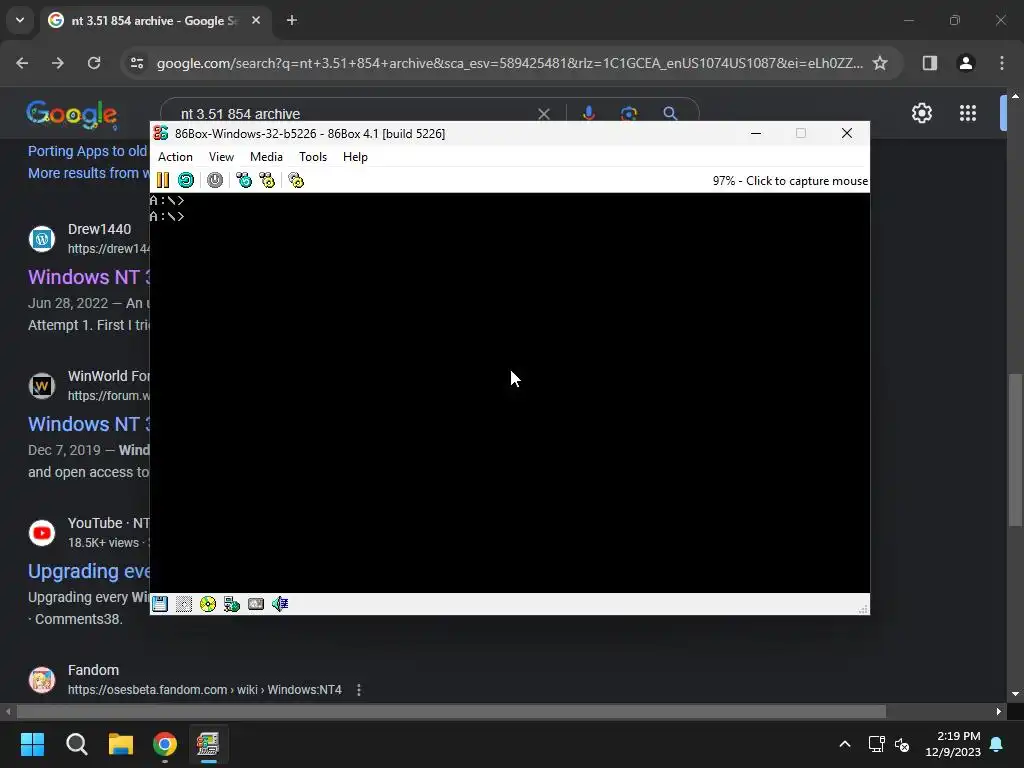Open File Explorer from taskbar
This screenshot has height=768, width=1024.
121,744
